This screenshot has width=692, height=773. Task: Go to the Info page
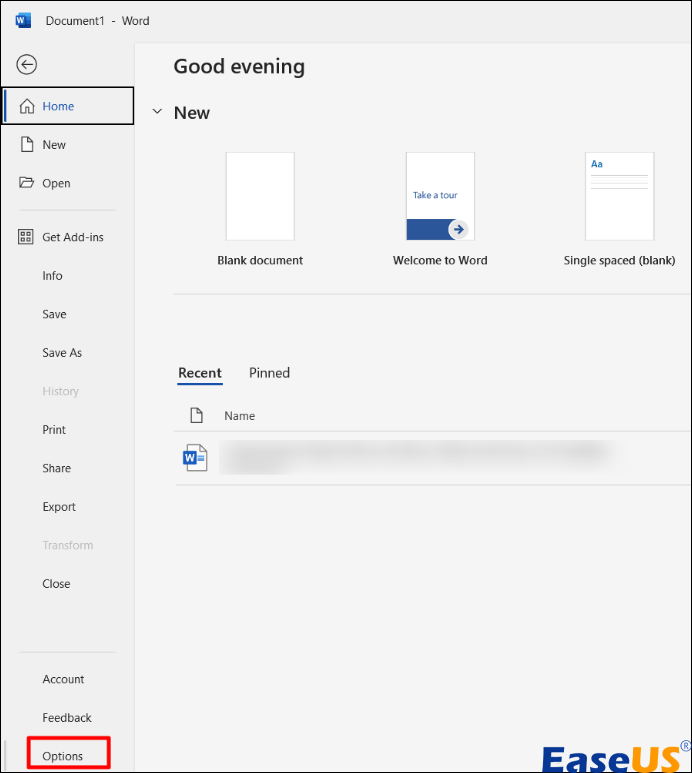tap(68, 276)
